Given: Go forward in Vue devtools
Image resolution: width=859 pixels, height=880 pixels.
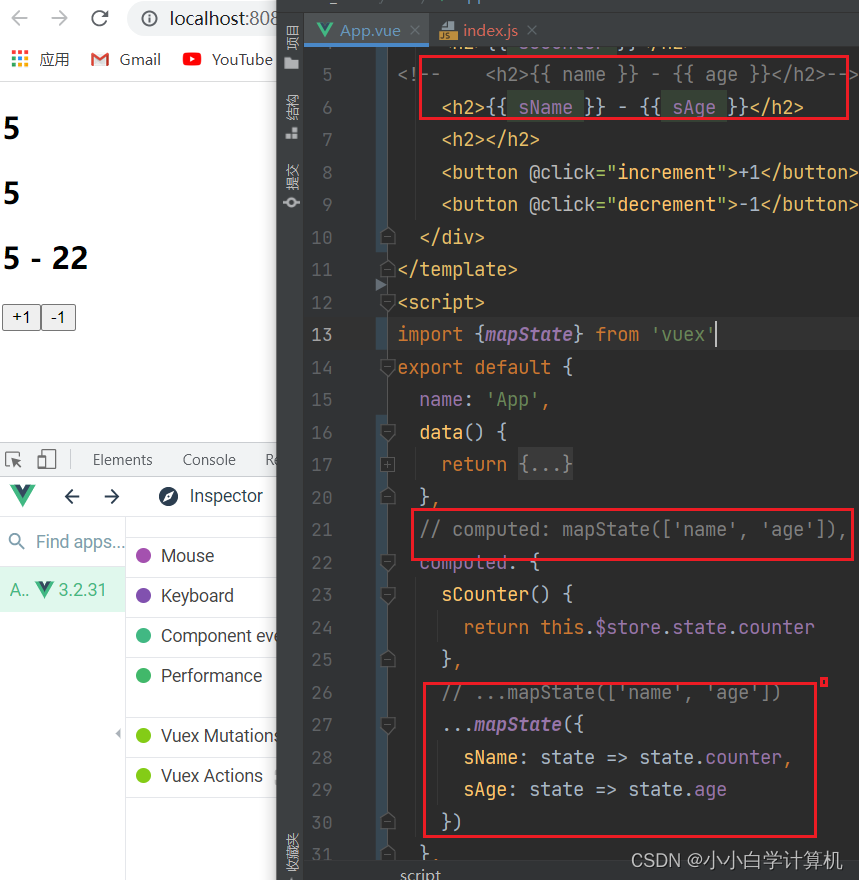Looking at the screenshot, I should [x=112, y=496].
